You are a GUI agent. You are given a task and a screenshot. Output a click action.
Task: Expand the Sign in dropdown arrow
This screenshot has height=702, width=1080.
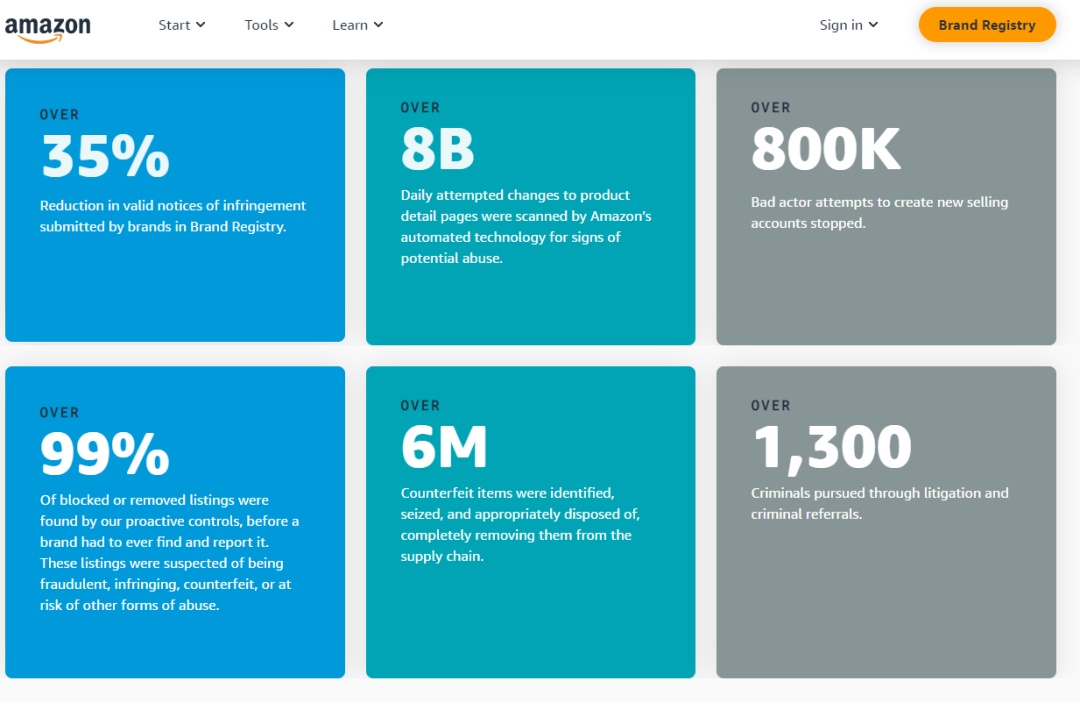click(x=873, y=25)
